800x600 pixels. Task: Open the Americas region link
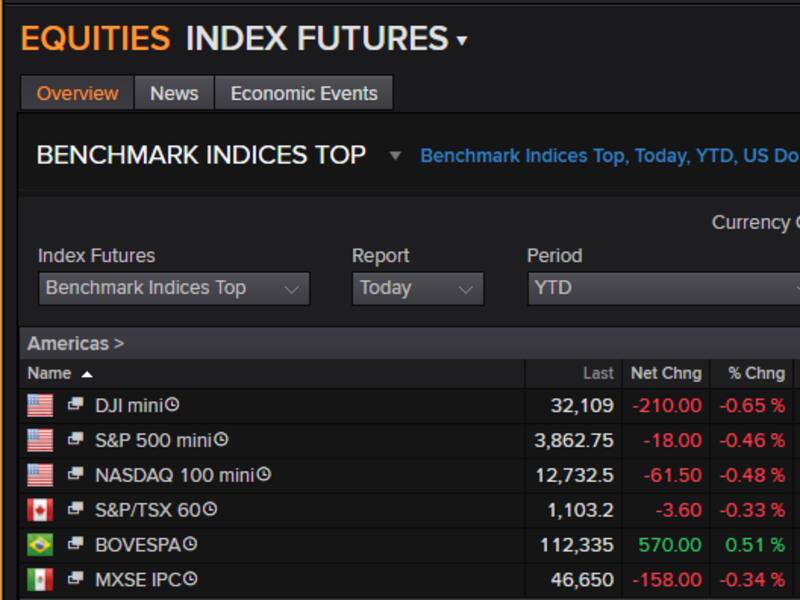coord(75,343)
